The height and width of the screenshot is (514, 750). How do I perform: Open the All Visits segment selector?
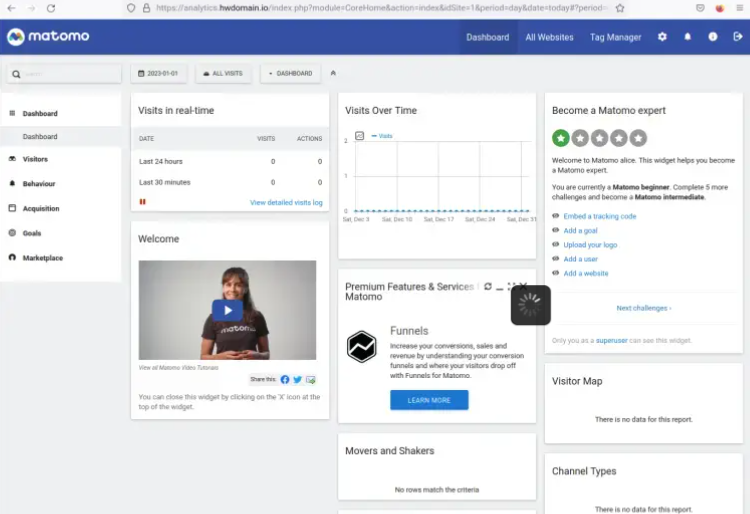(x=223, y=74)
